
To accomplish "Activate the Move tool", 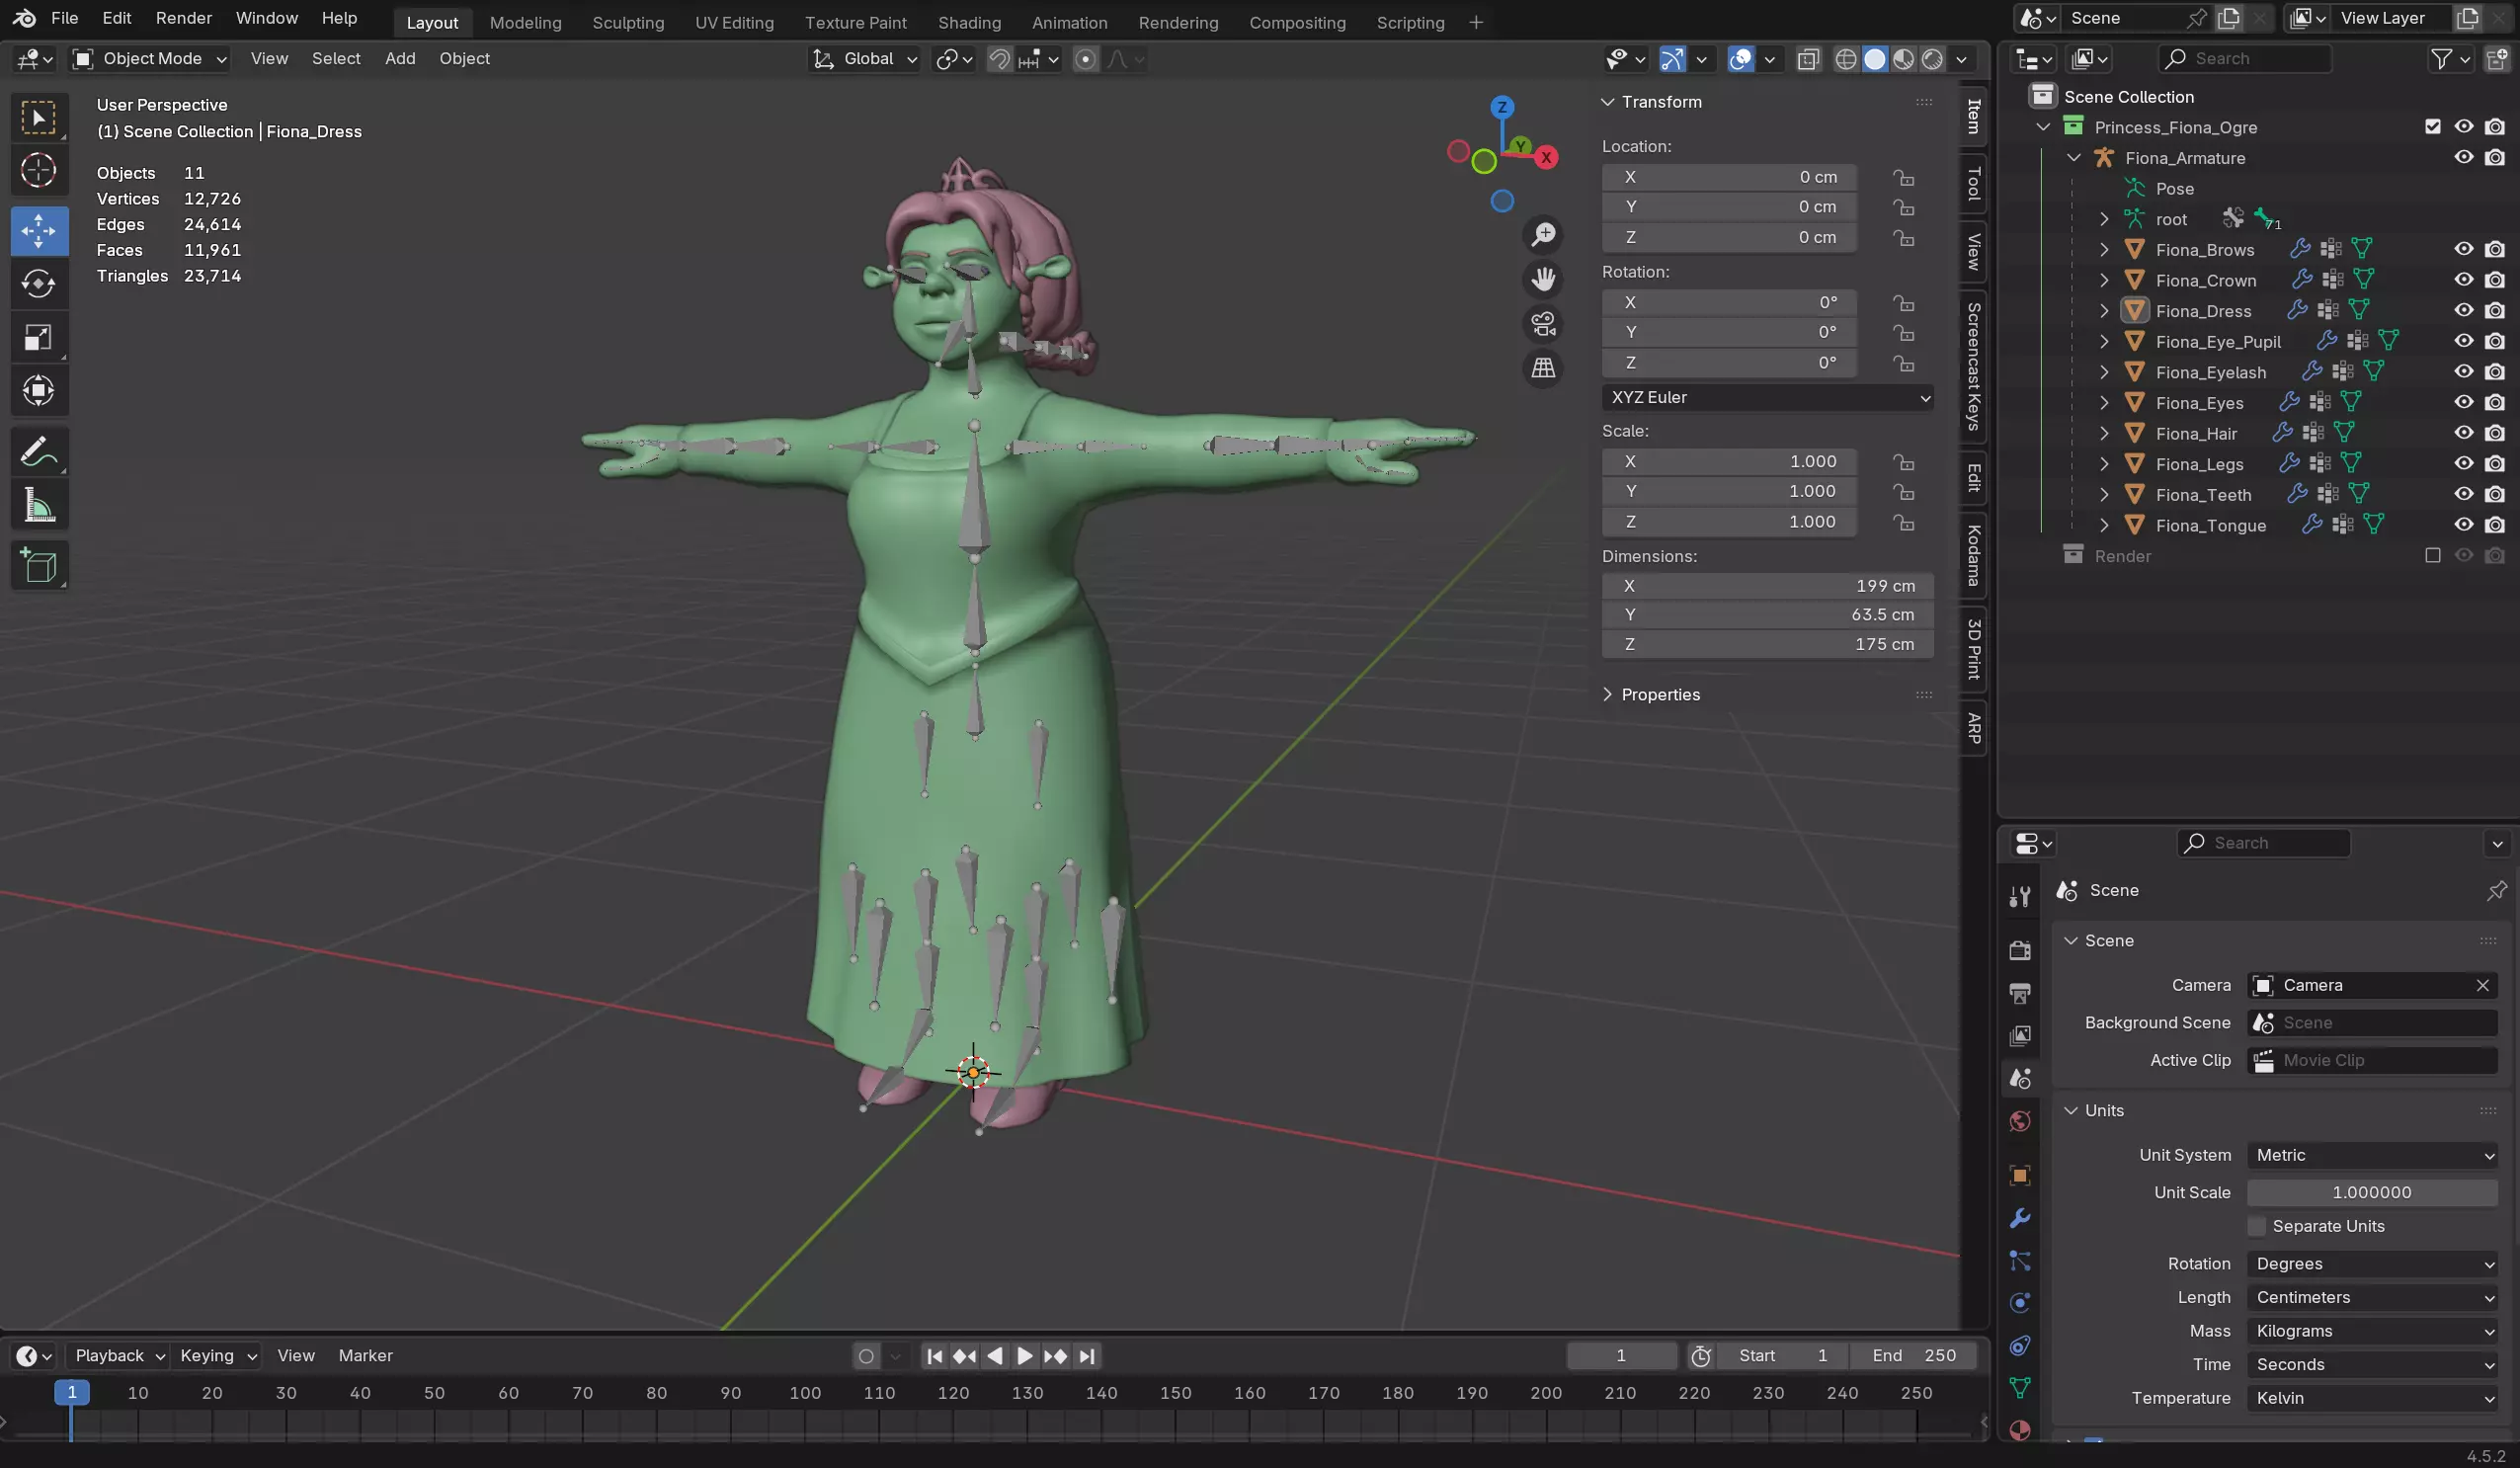I will [39, 231].
